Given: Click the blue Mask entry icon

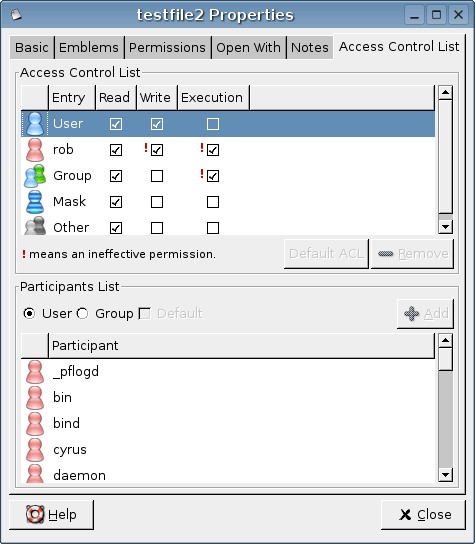Looking at the screenshot, I should pos(35,202).
